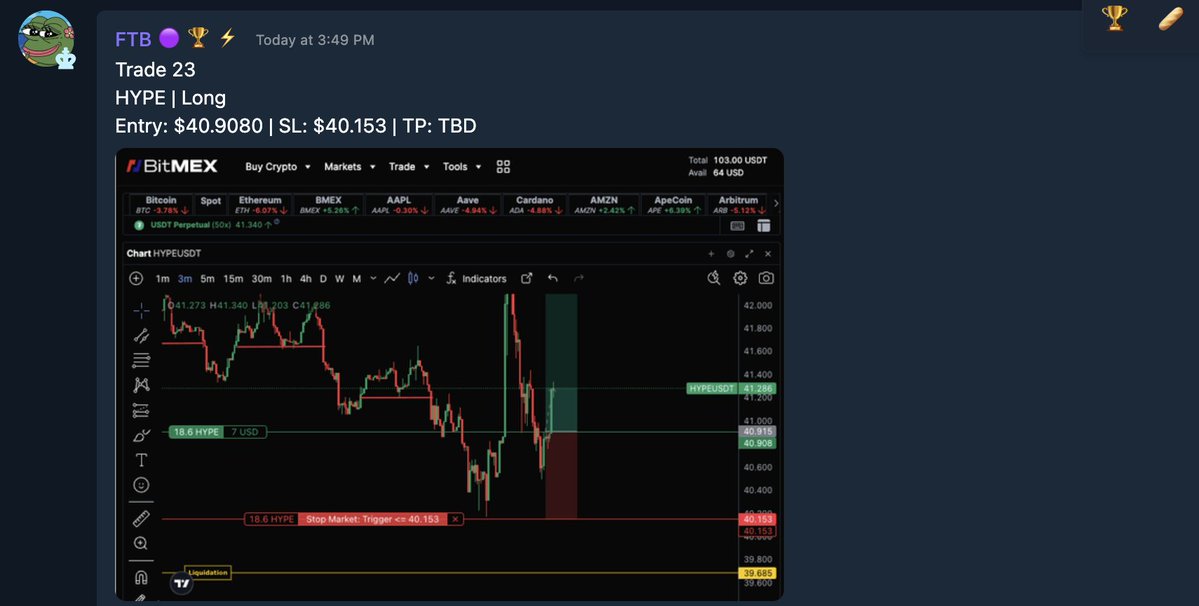1199x606 pixels.
Task: Add baguette reaction to message
Action: (x=1170, y=18)
